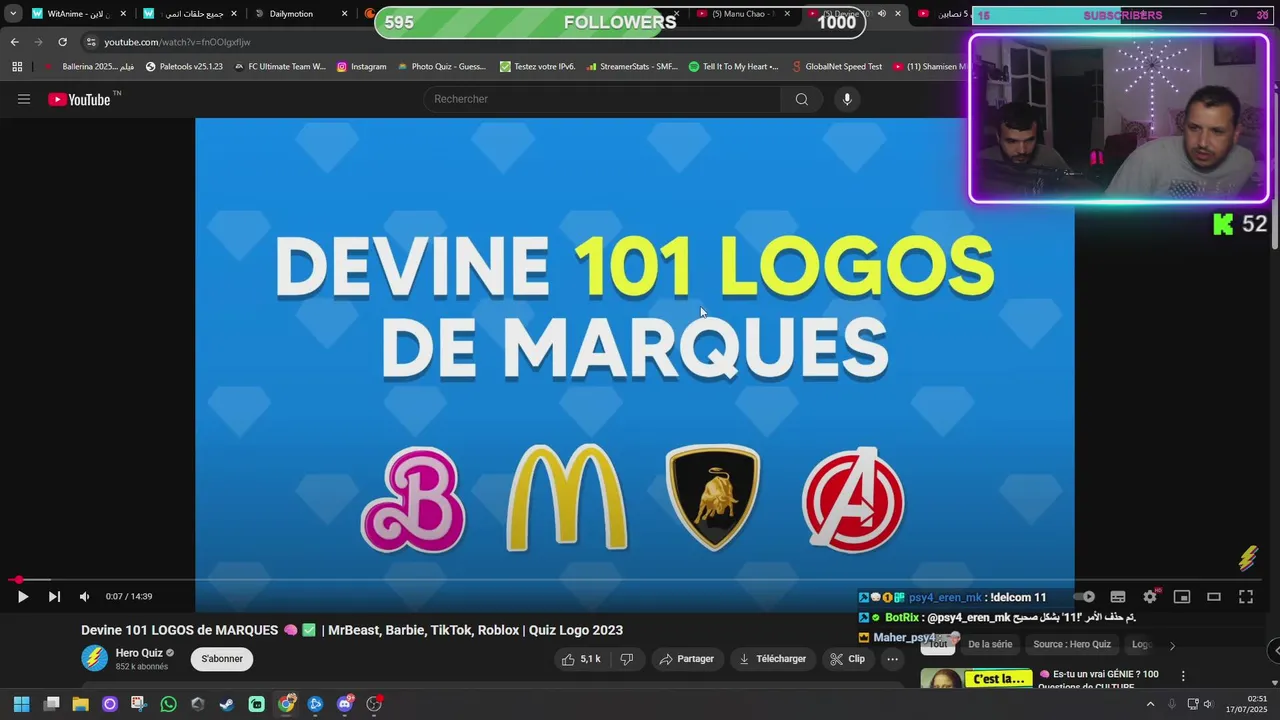
Task: Run the search magnifier button
Action: (x=802, y=99)
